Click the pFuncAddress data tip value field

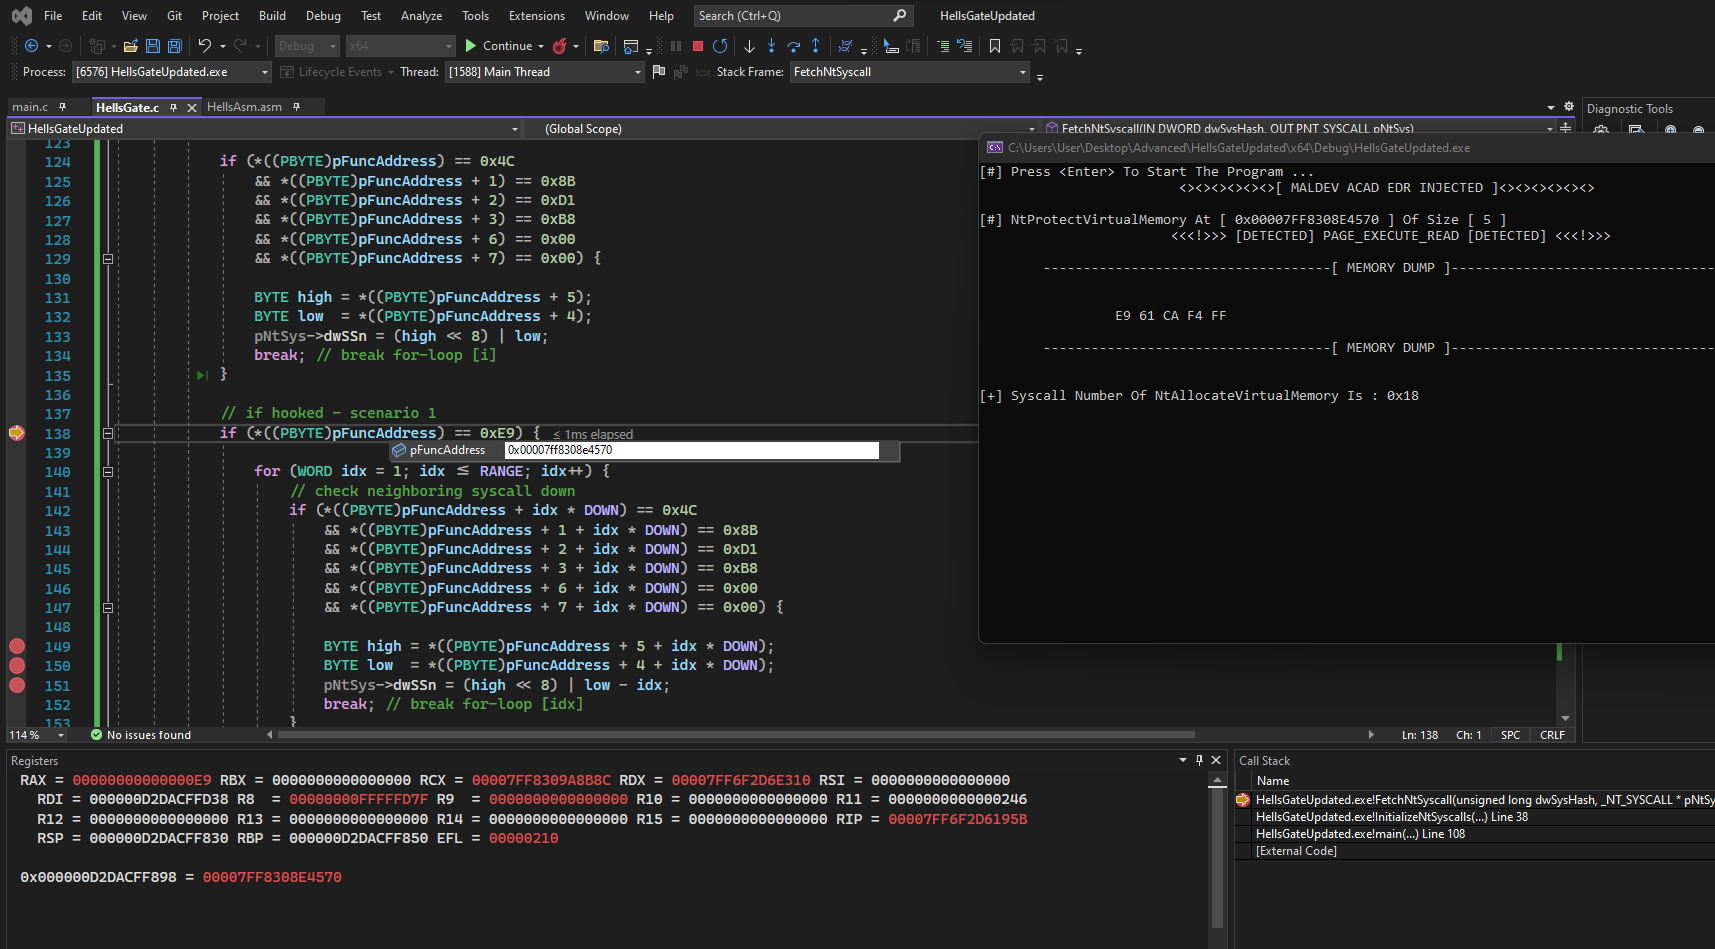691,451
